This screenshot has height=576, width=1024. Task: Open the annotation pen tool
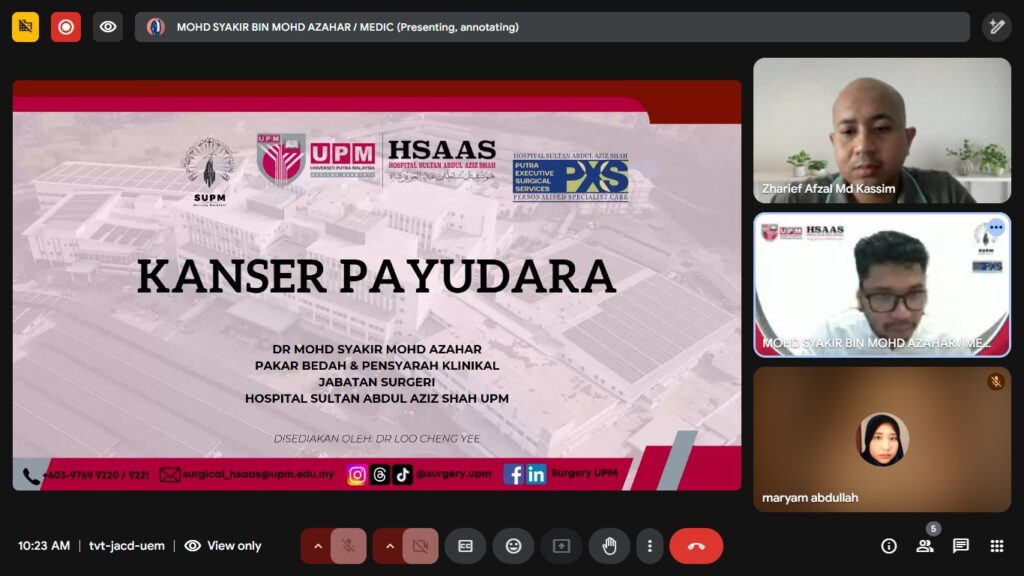tap(996, 27)
